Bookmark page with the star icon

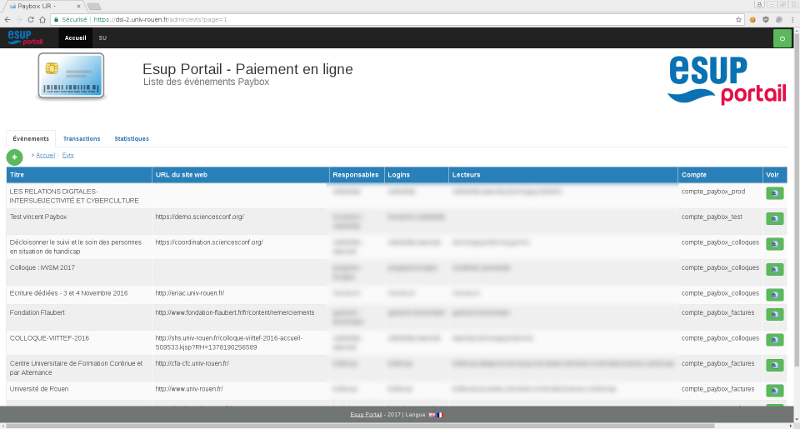point(738,19)
